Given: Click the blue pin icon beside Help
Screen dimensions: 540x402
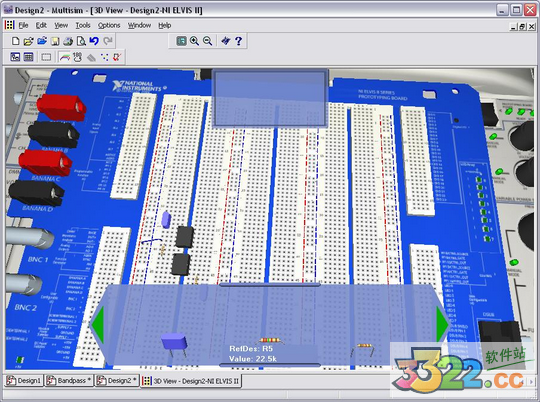Looking at the screenshot, I should (x=226, y=41).
